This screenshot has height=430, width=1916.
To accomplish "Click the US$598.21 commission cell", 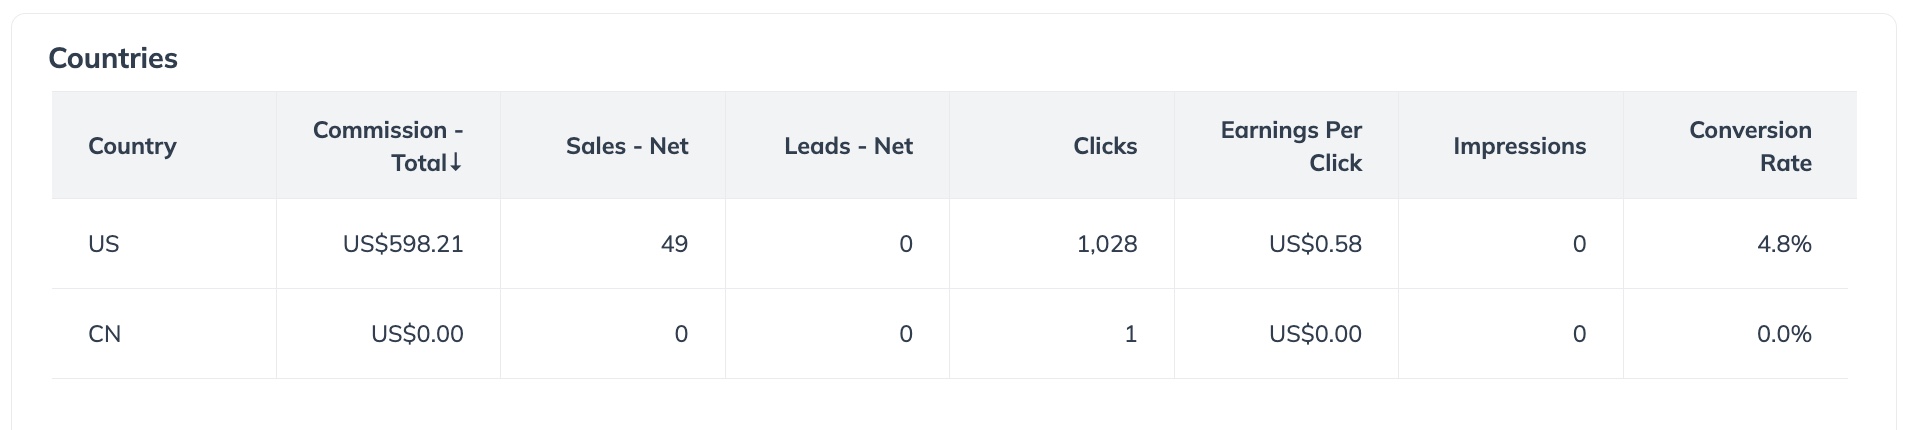I will pyautogui.click(x=403, y=244).
